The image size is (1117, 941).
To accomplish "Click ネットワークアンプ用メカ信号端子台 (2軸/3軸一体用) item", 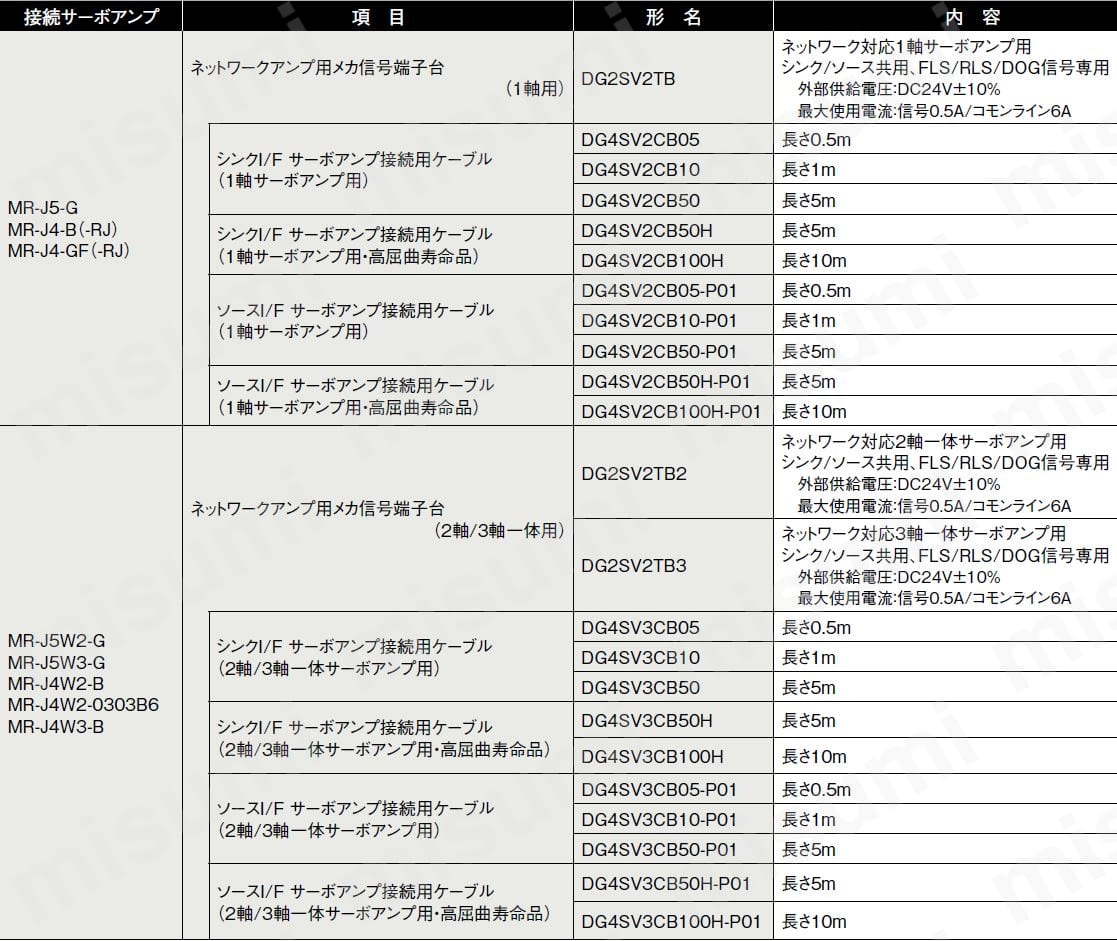I will [x=378, y=519].
